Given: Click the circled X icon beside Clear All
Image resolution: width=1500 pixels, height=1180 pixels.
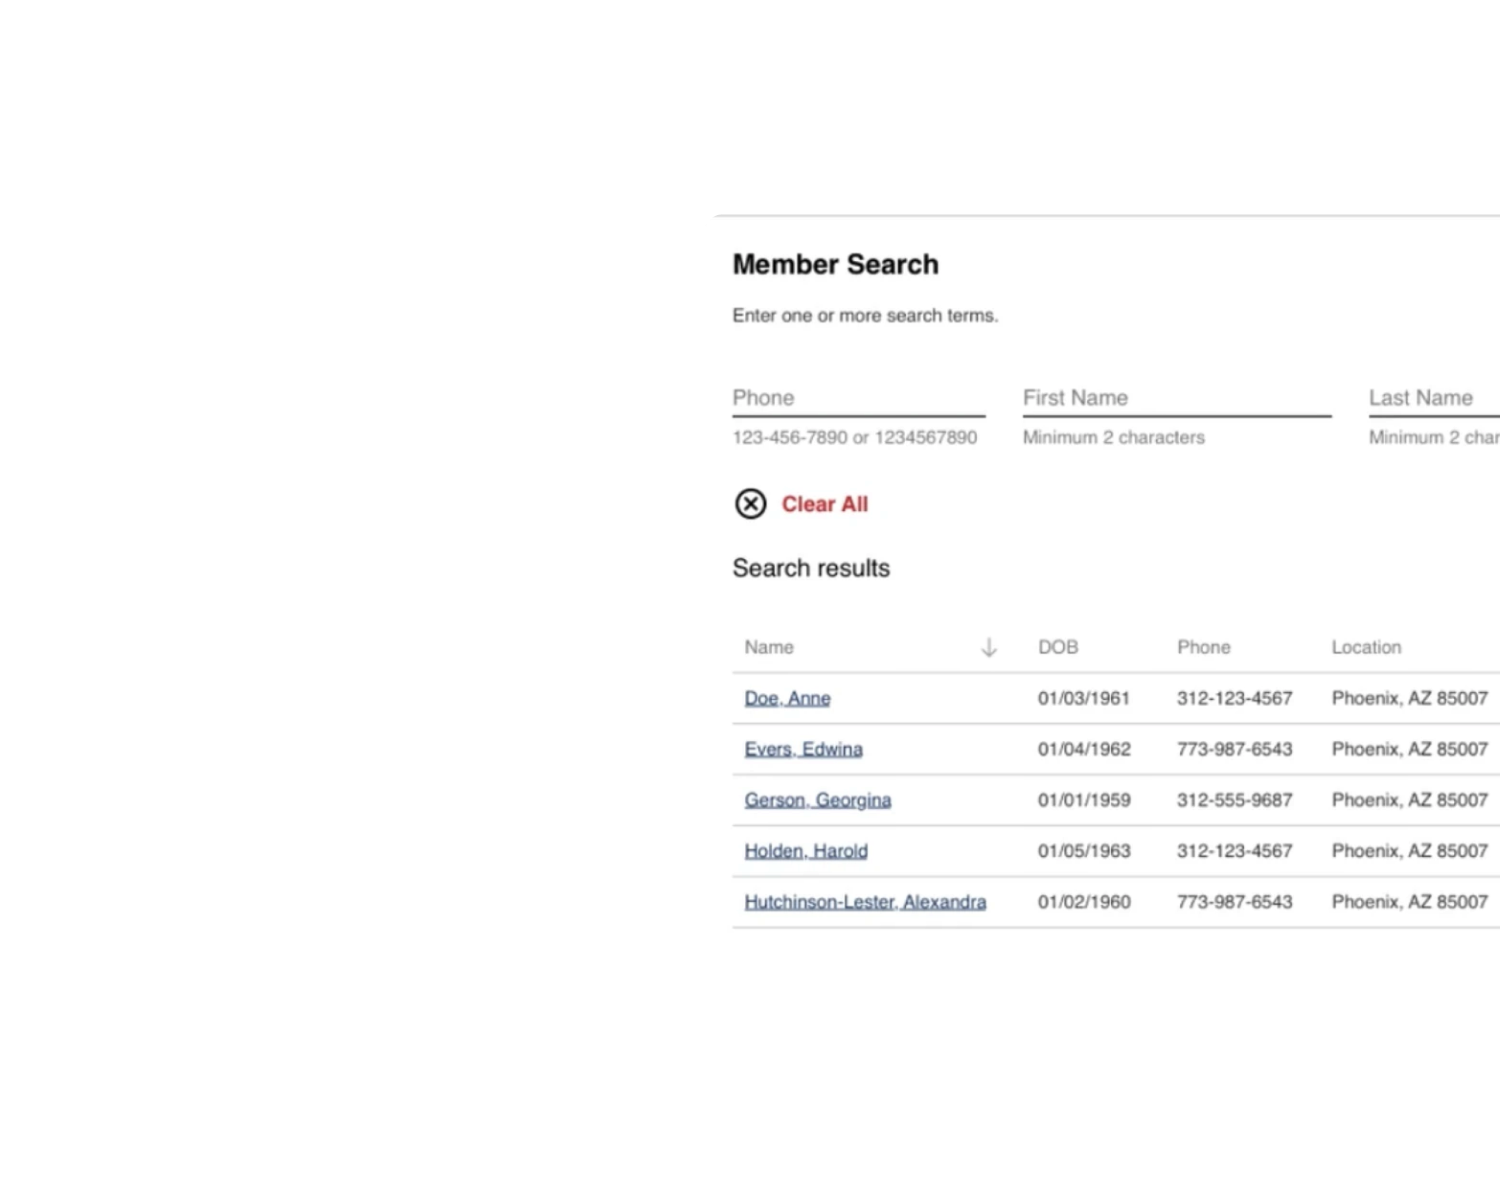Looking at the screenshot, I should [750, 504].
